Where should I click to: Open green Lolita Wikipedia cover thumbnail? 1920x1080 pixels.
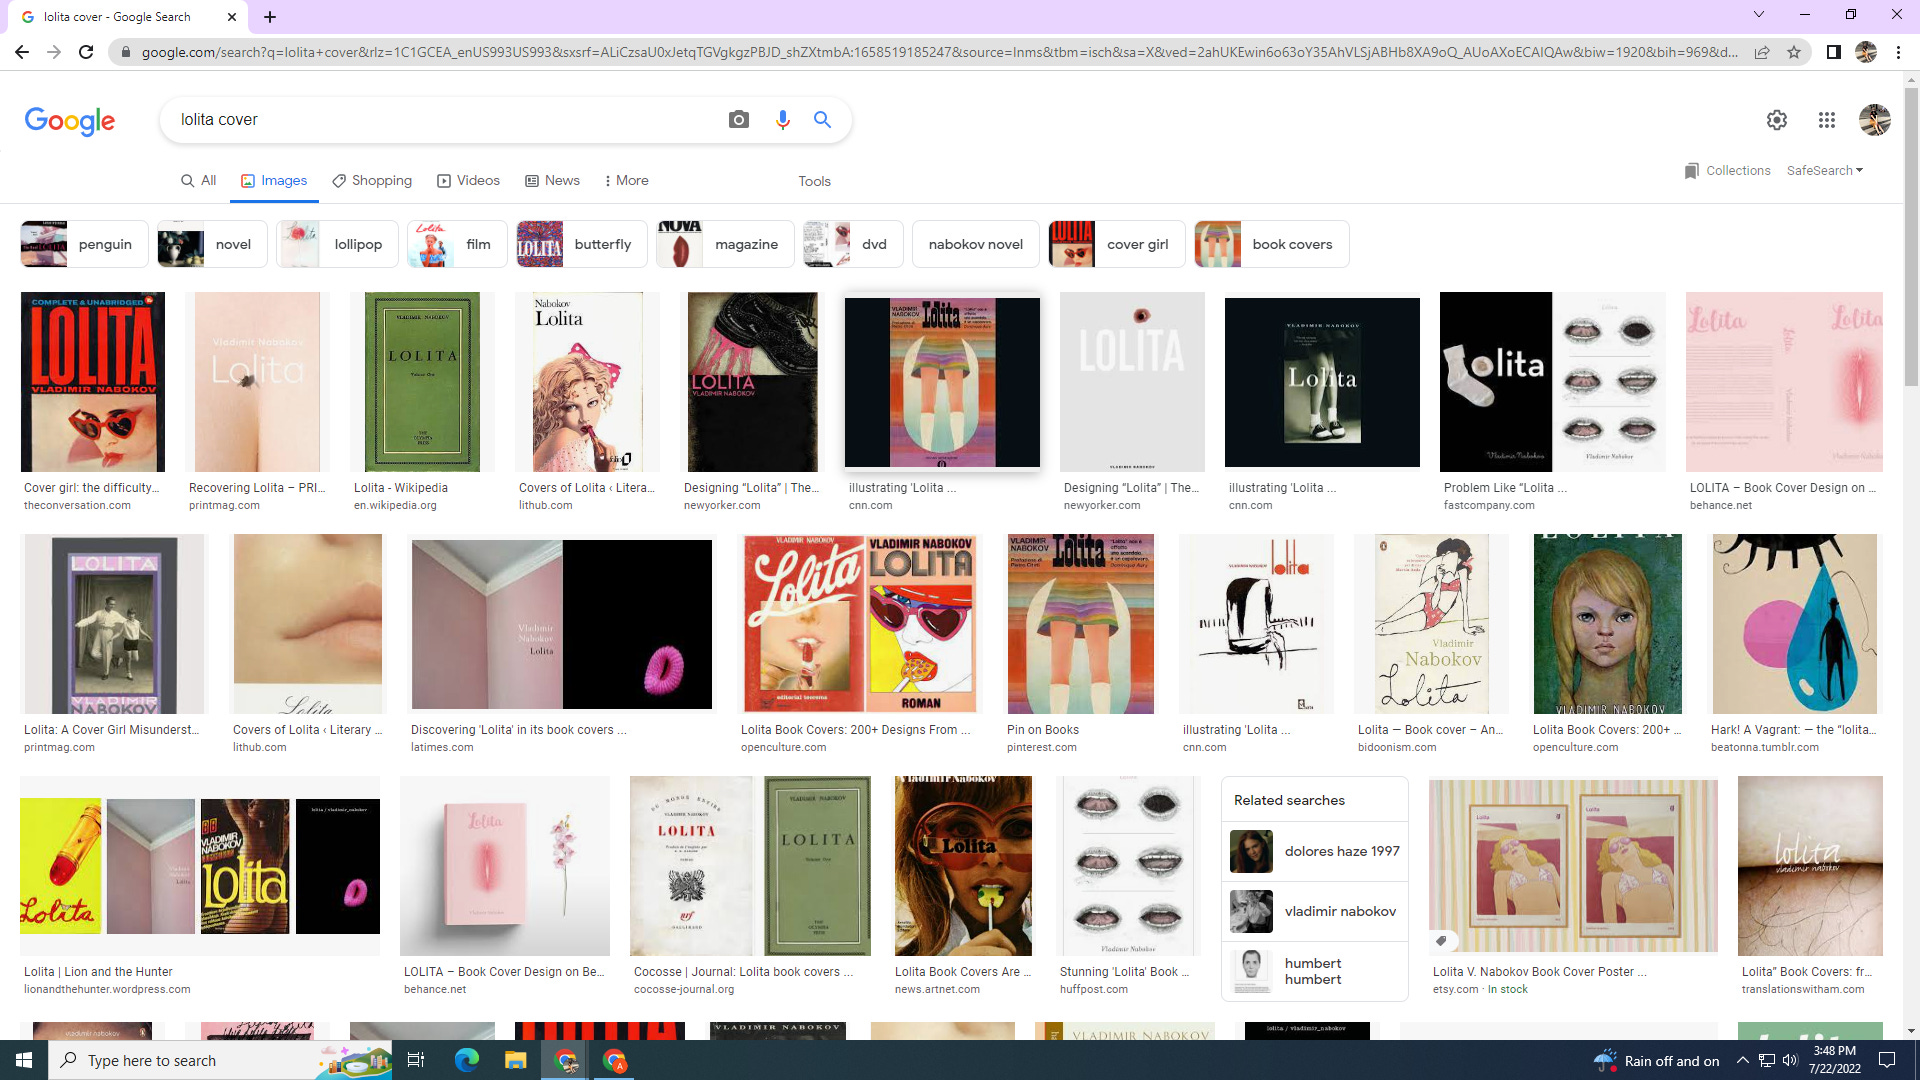click(422, 382)
